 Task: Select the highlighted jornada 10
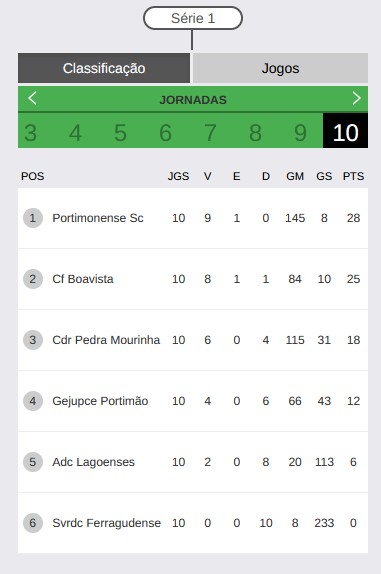coord(345,131)
